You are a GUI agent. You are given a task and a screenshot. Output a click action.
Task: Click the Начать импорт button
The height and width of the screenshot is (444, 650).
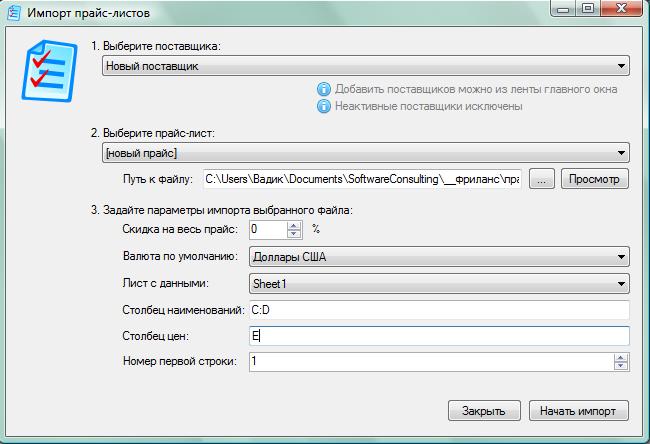pos(579,411)
